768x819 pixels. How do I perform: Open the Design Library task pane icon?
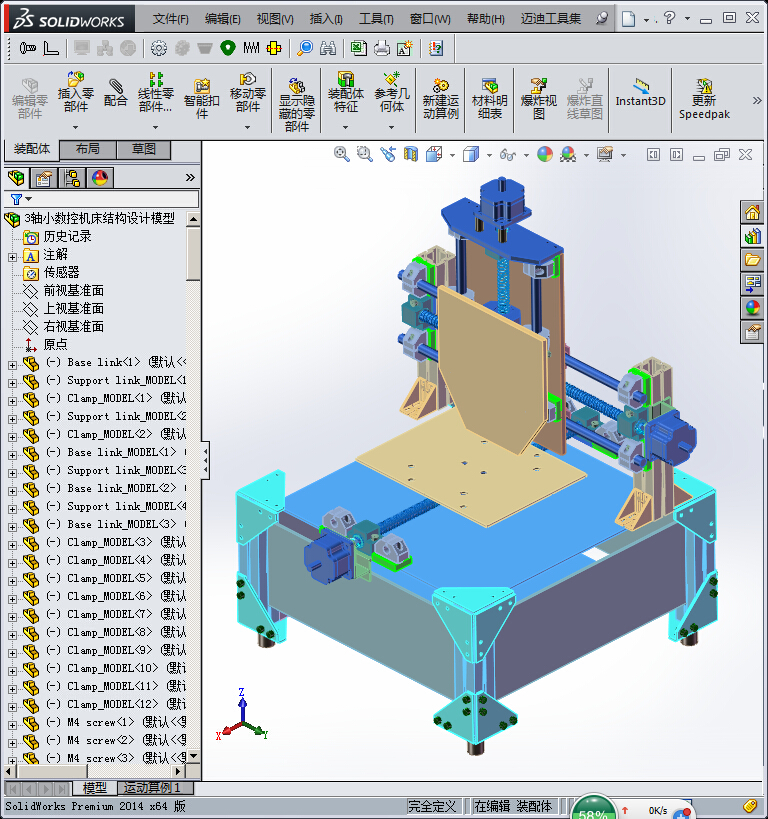pyautogui.click(x=752, y=237)
